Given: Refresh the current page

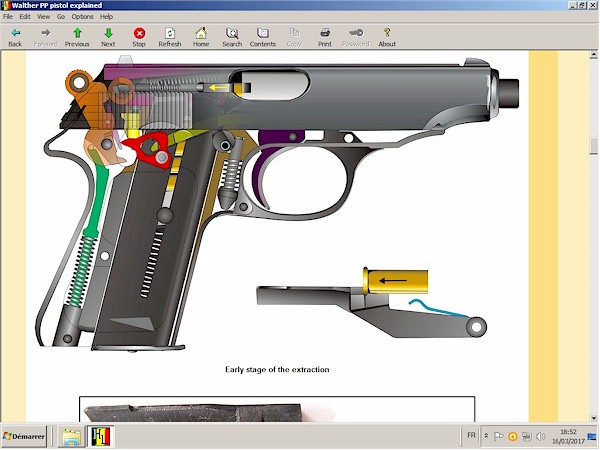Looking at the screenshot, I should [x=170, y=37].
